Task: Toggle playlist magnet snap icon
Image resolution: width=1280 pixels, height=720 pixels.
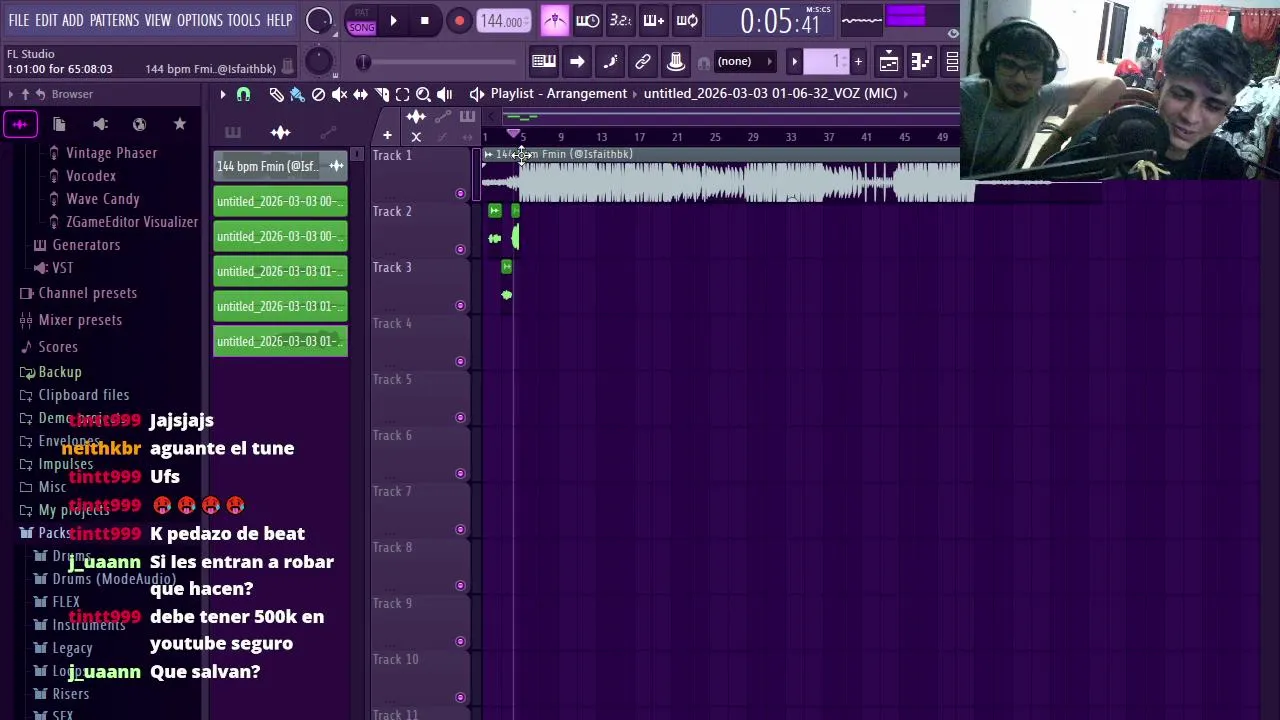Action: point(243,94)
